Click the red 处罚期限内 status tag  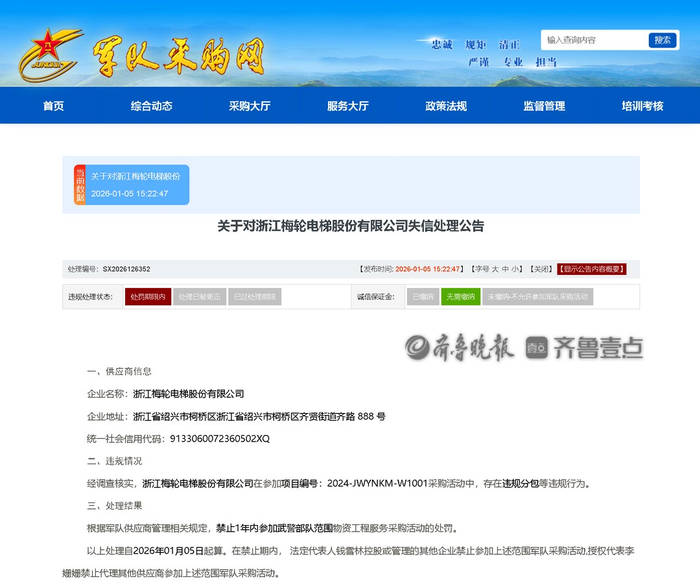click(148, 297)
